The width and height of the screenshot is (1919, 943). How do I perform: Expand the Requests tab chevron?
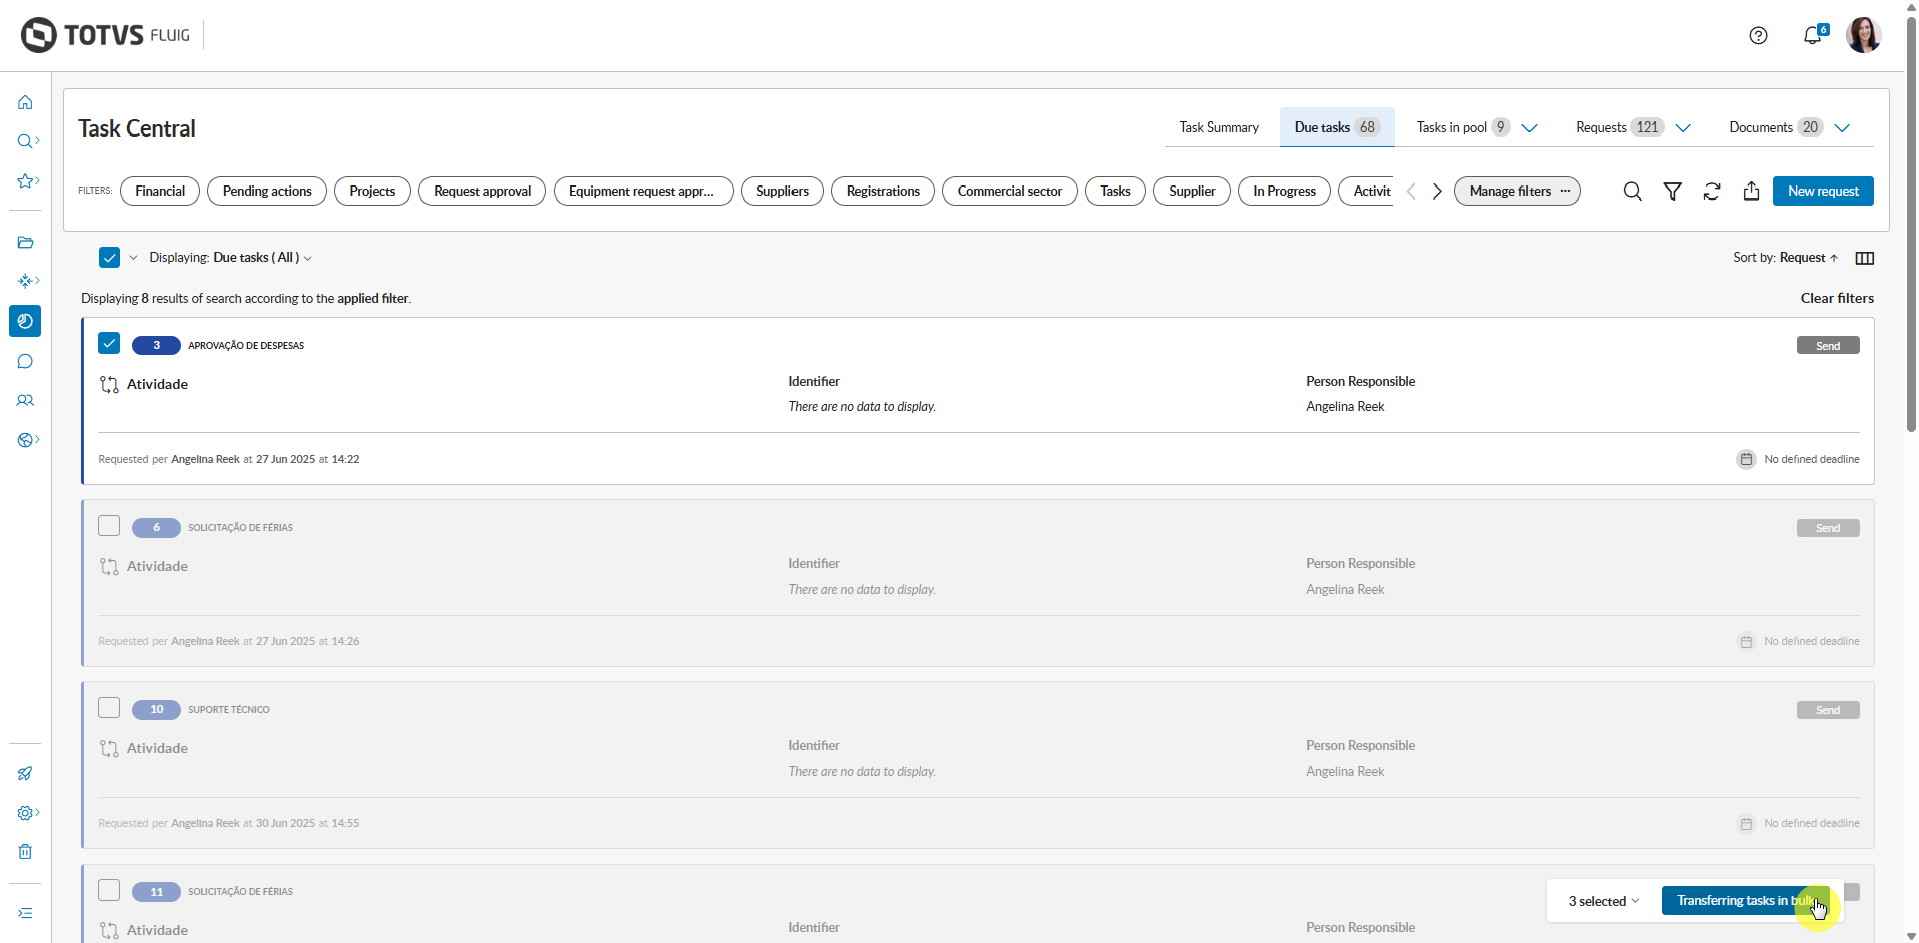[x=1683, y=128]
